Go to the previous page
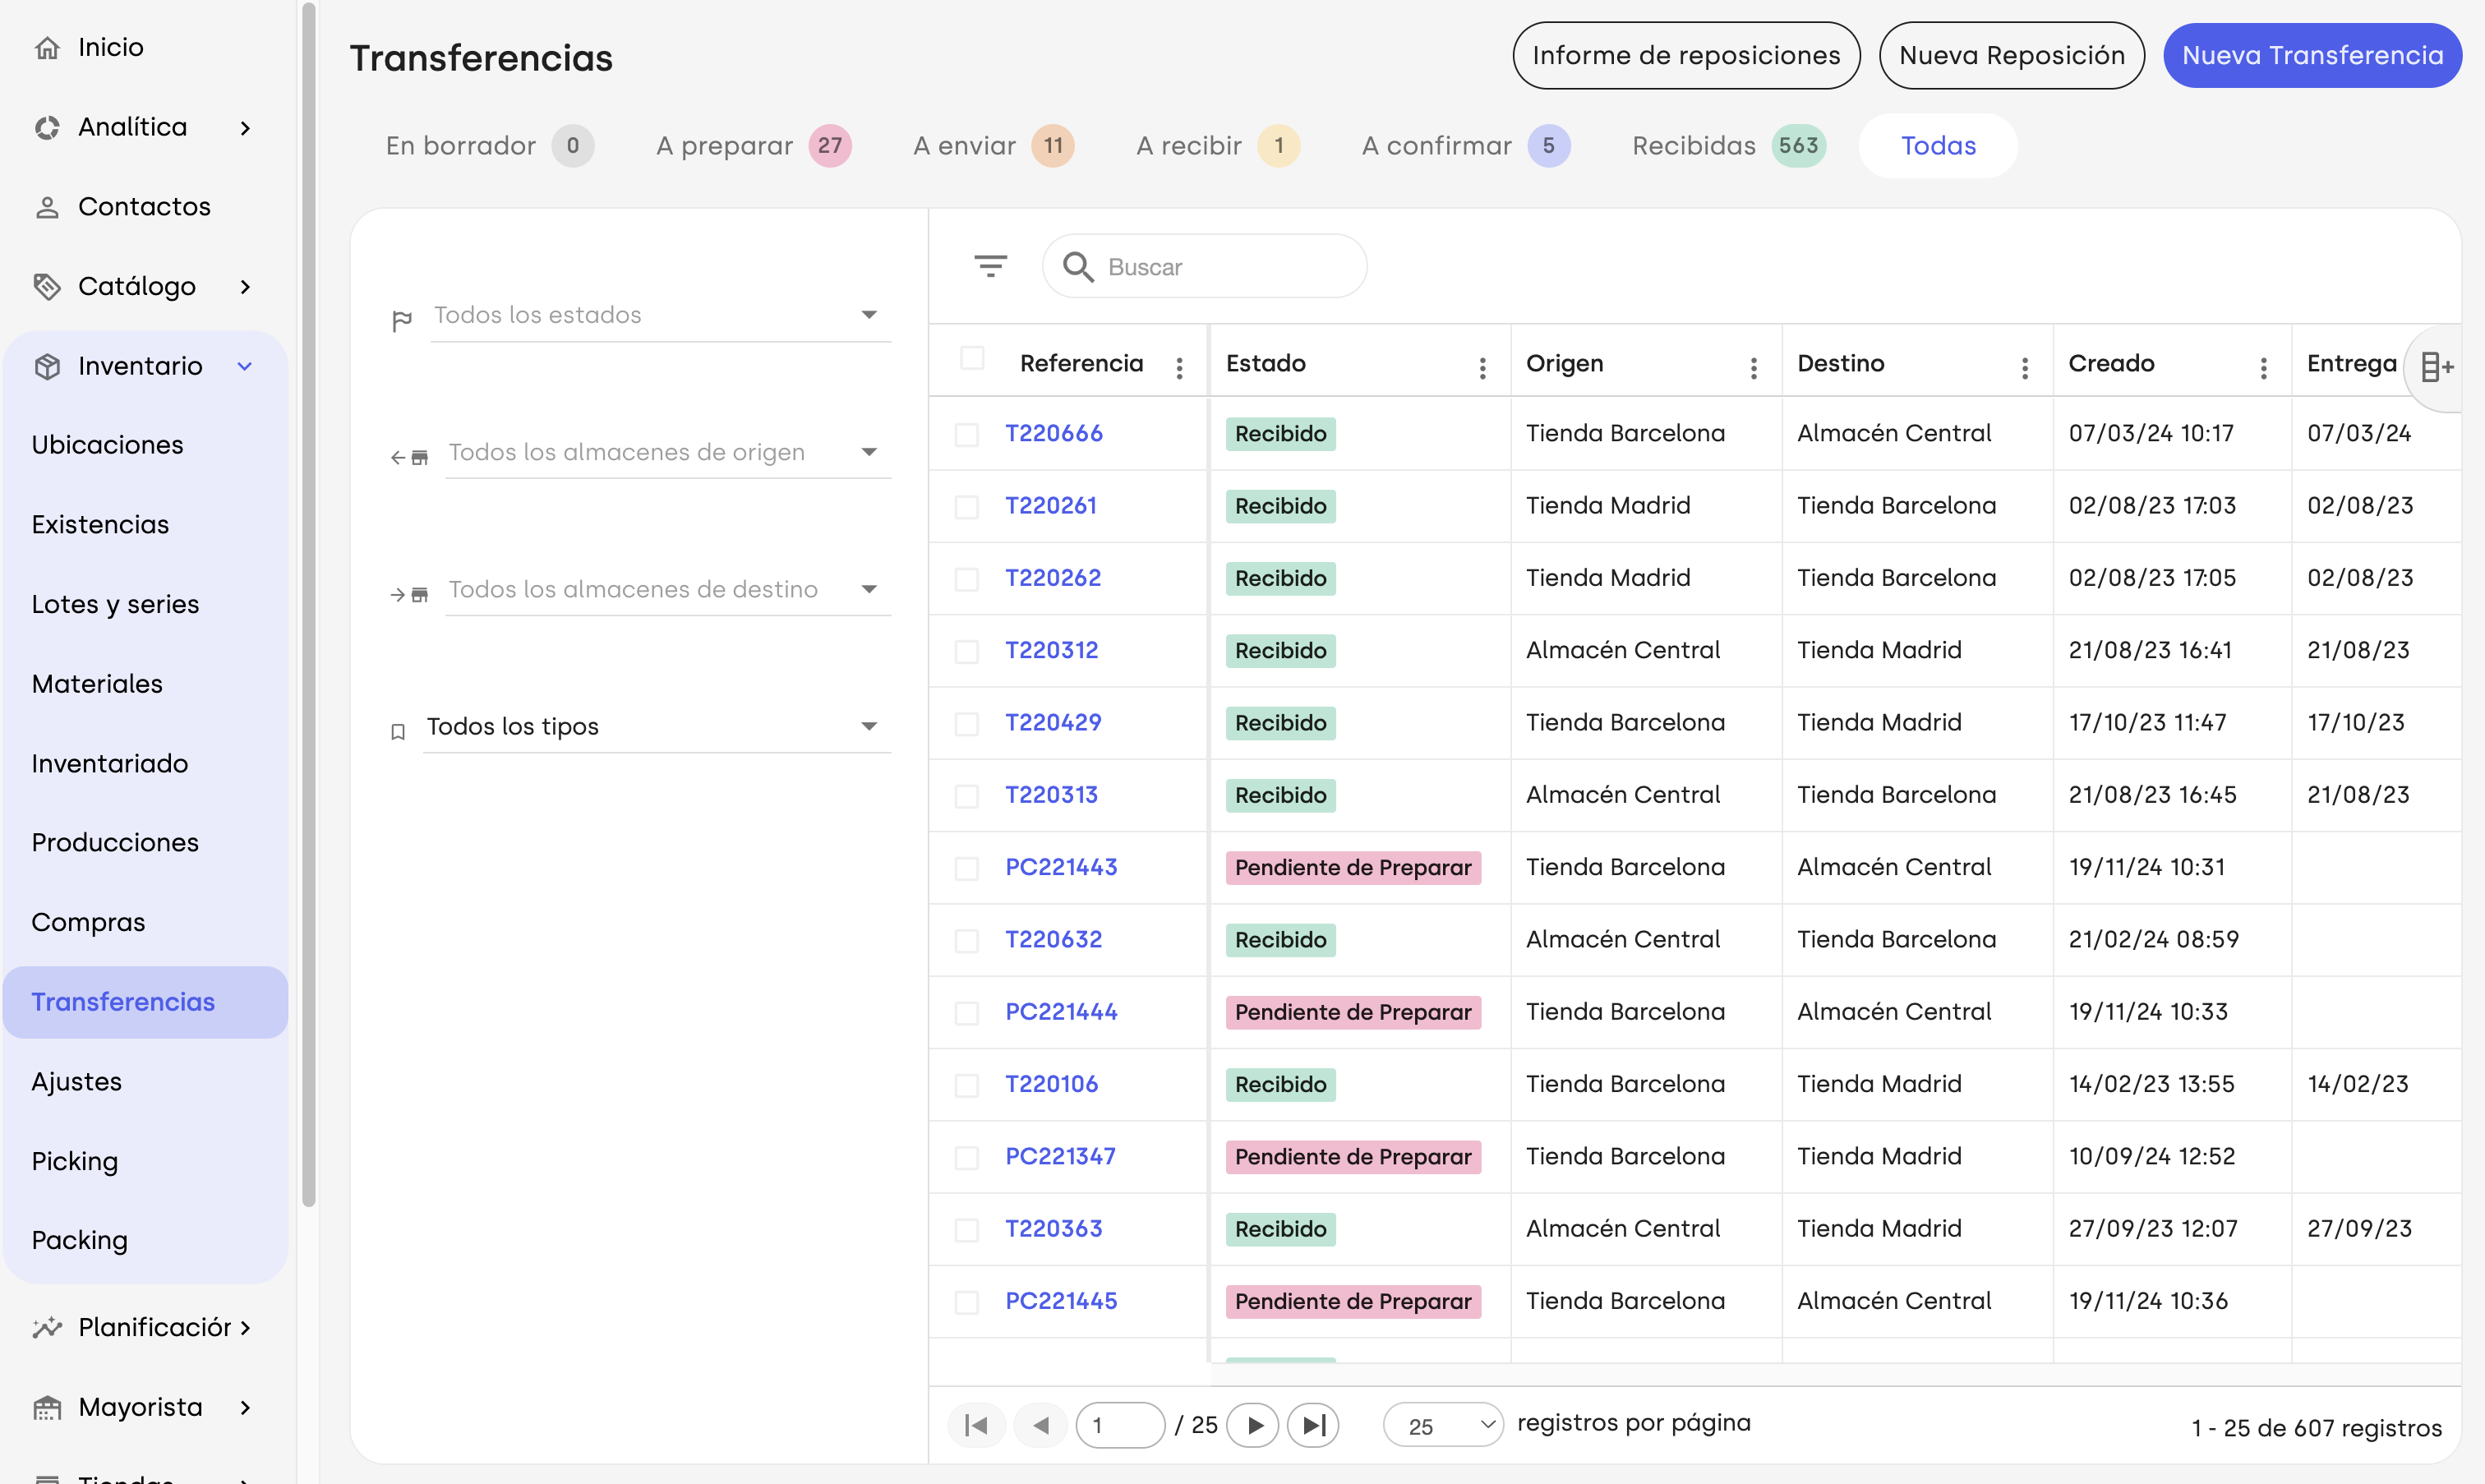Image resolution: width=2485 pixels, height=1484 pixels. (x=1040, y=1425)
